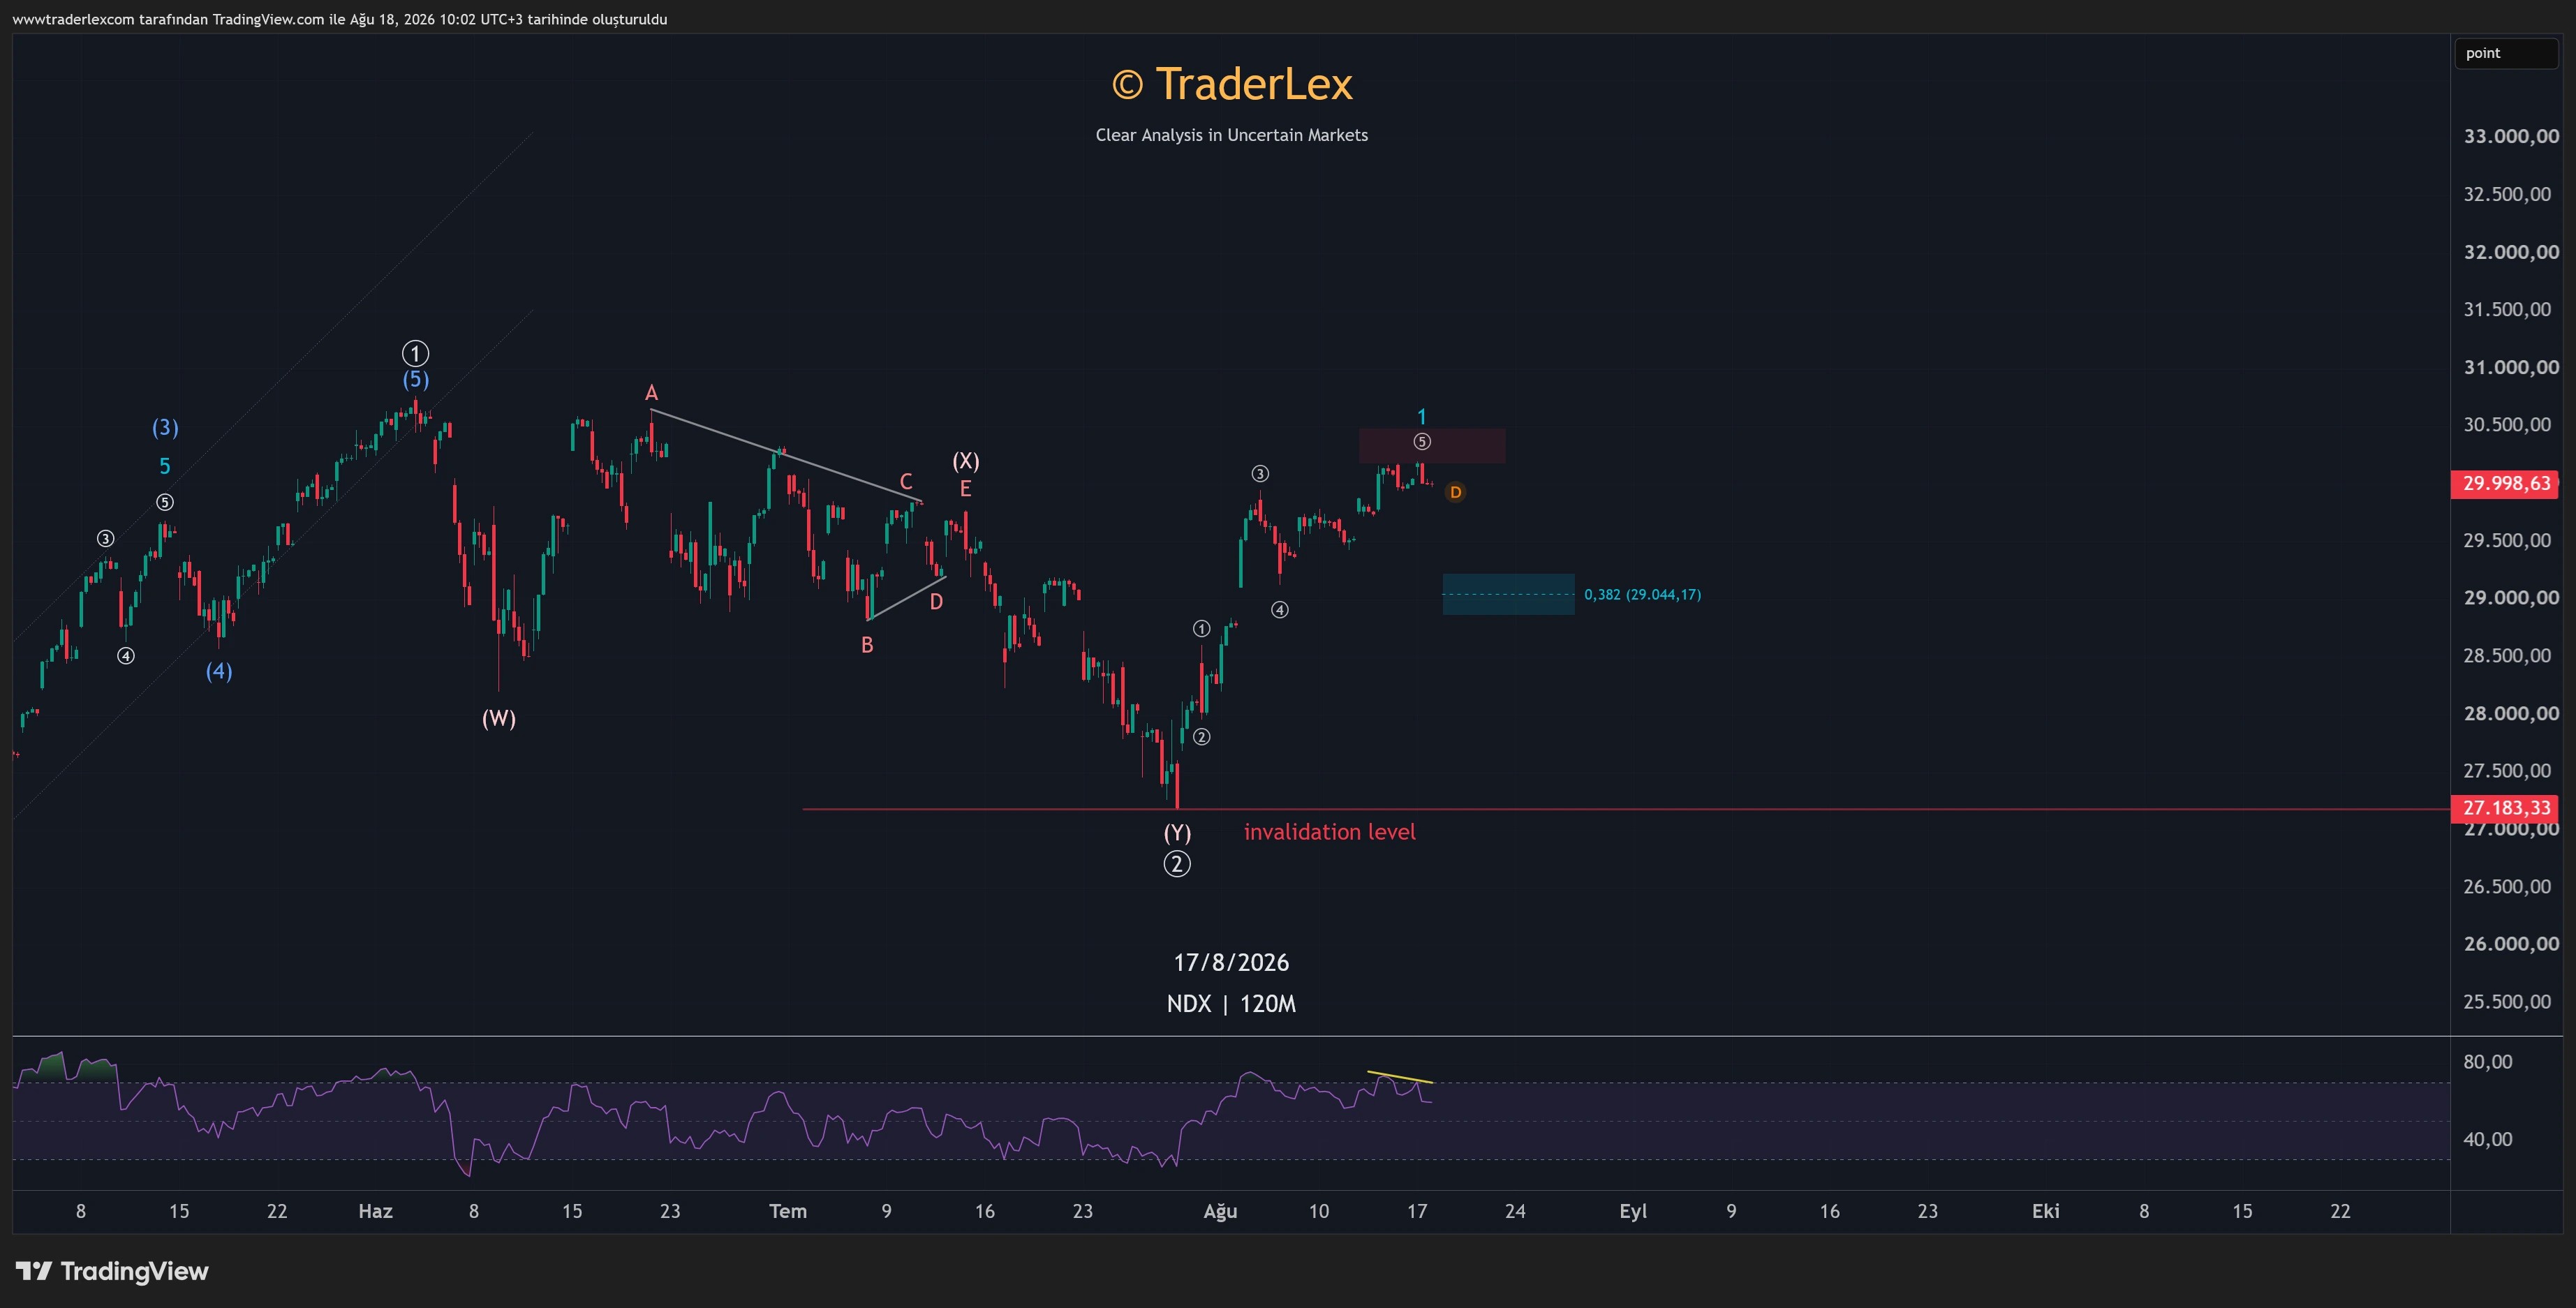Click the 33.000,00 price axis label
Screen dimensions: 2576x1308
tap(2511, 137)
